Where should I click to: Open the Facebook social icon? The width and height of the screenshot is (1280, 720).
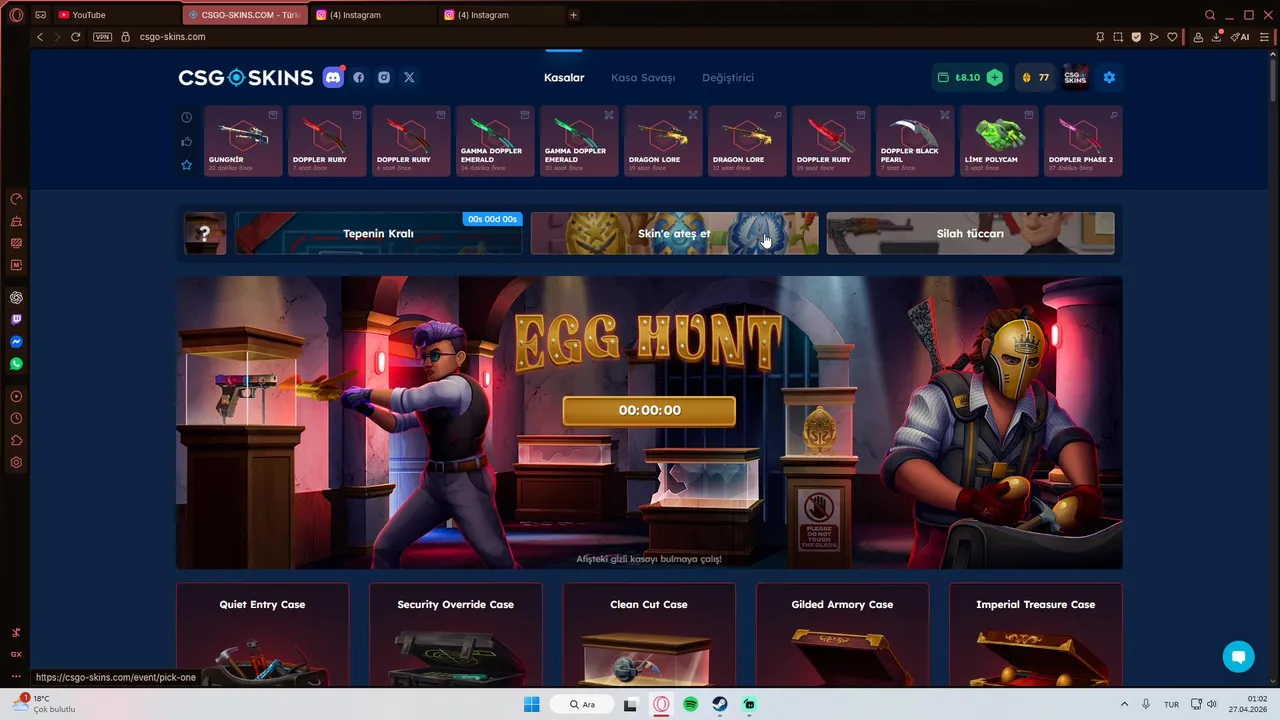click(x=359, y=77)
